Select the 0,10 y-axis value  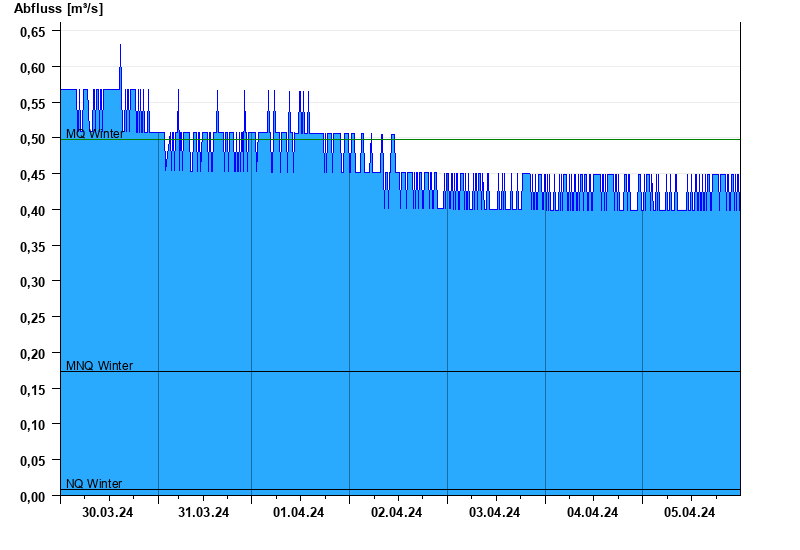click(x=33, y=425)
